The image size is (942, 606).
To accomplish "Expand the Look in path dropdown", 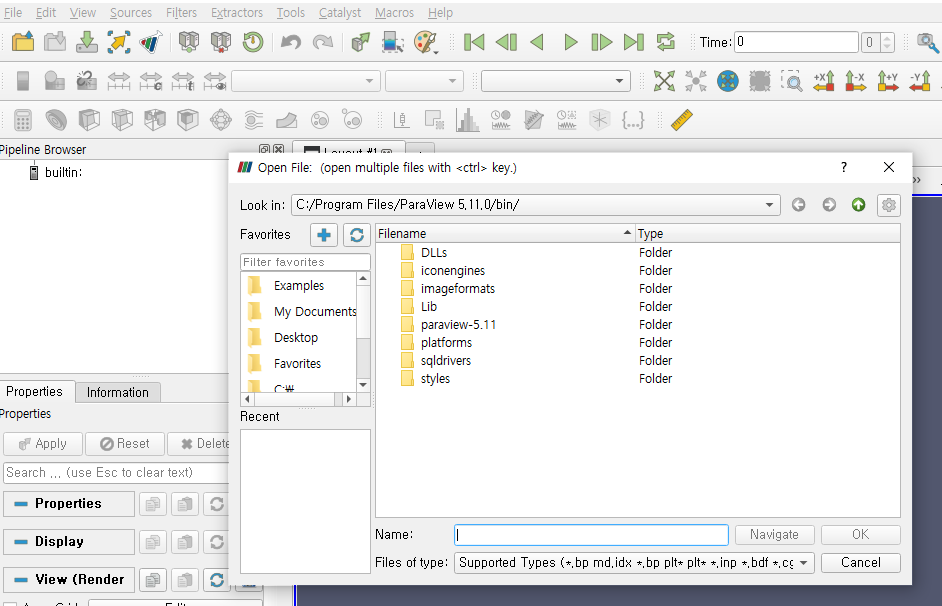I will tap(769, 205).
